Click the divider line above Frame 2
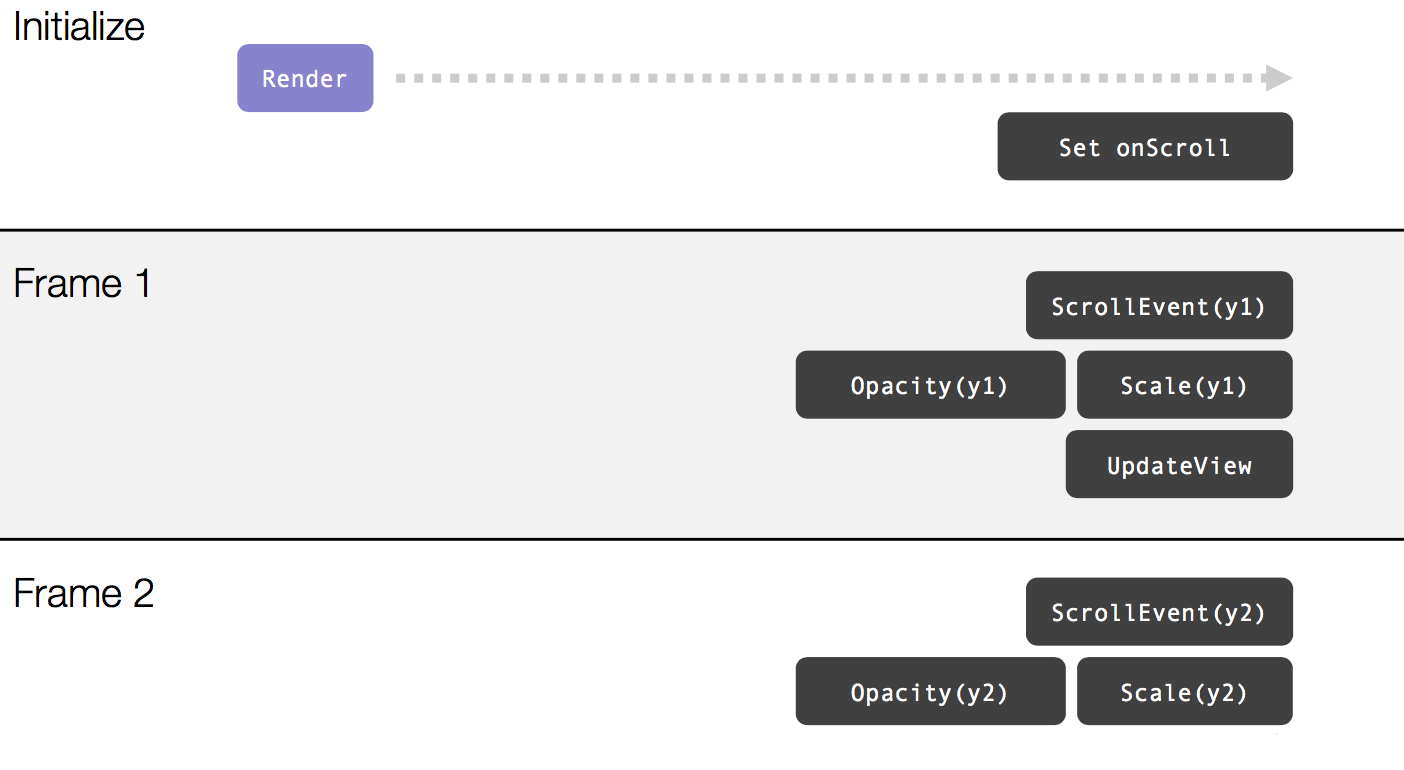 [x=700, y=539]
